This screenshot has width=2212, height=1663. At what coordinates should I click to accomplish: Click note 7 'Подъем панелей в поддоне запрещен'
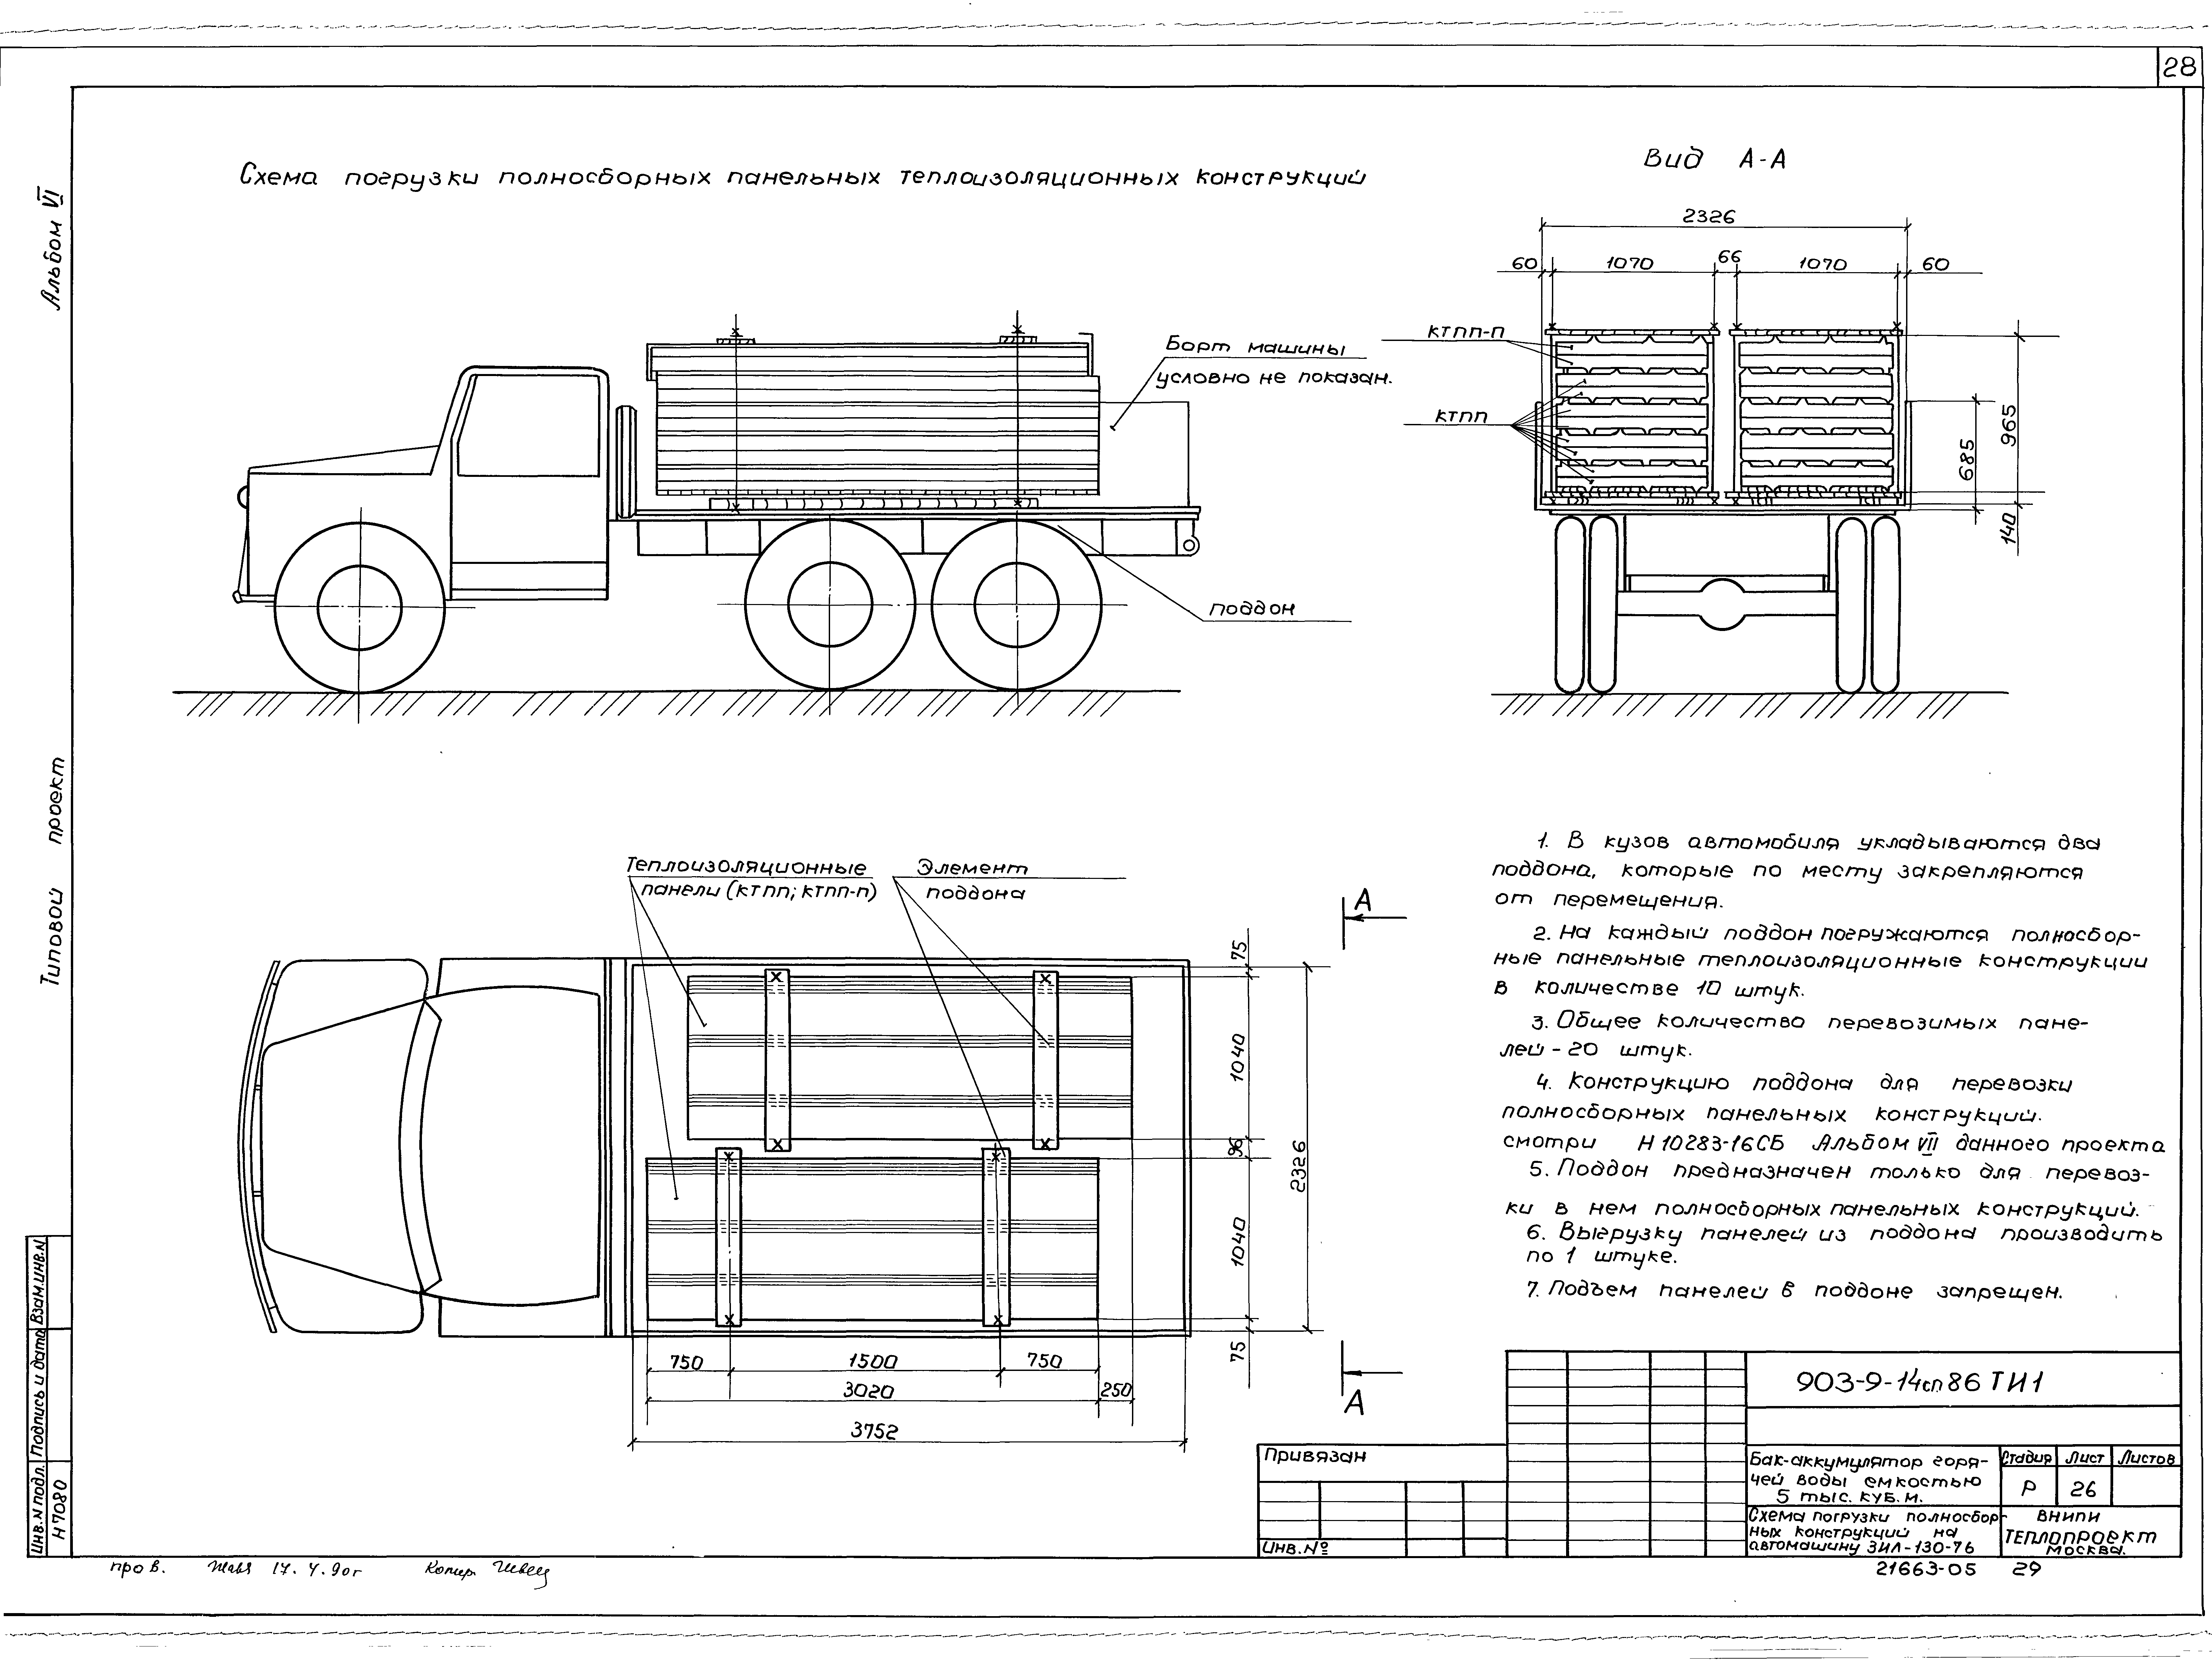pyautogui.click(x=1795, y=1291)
